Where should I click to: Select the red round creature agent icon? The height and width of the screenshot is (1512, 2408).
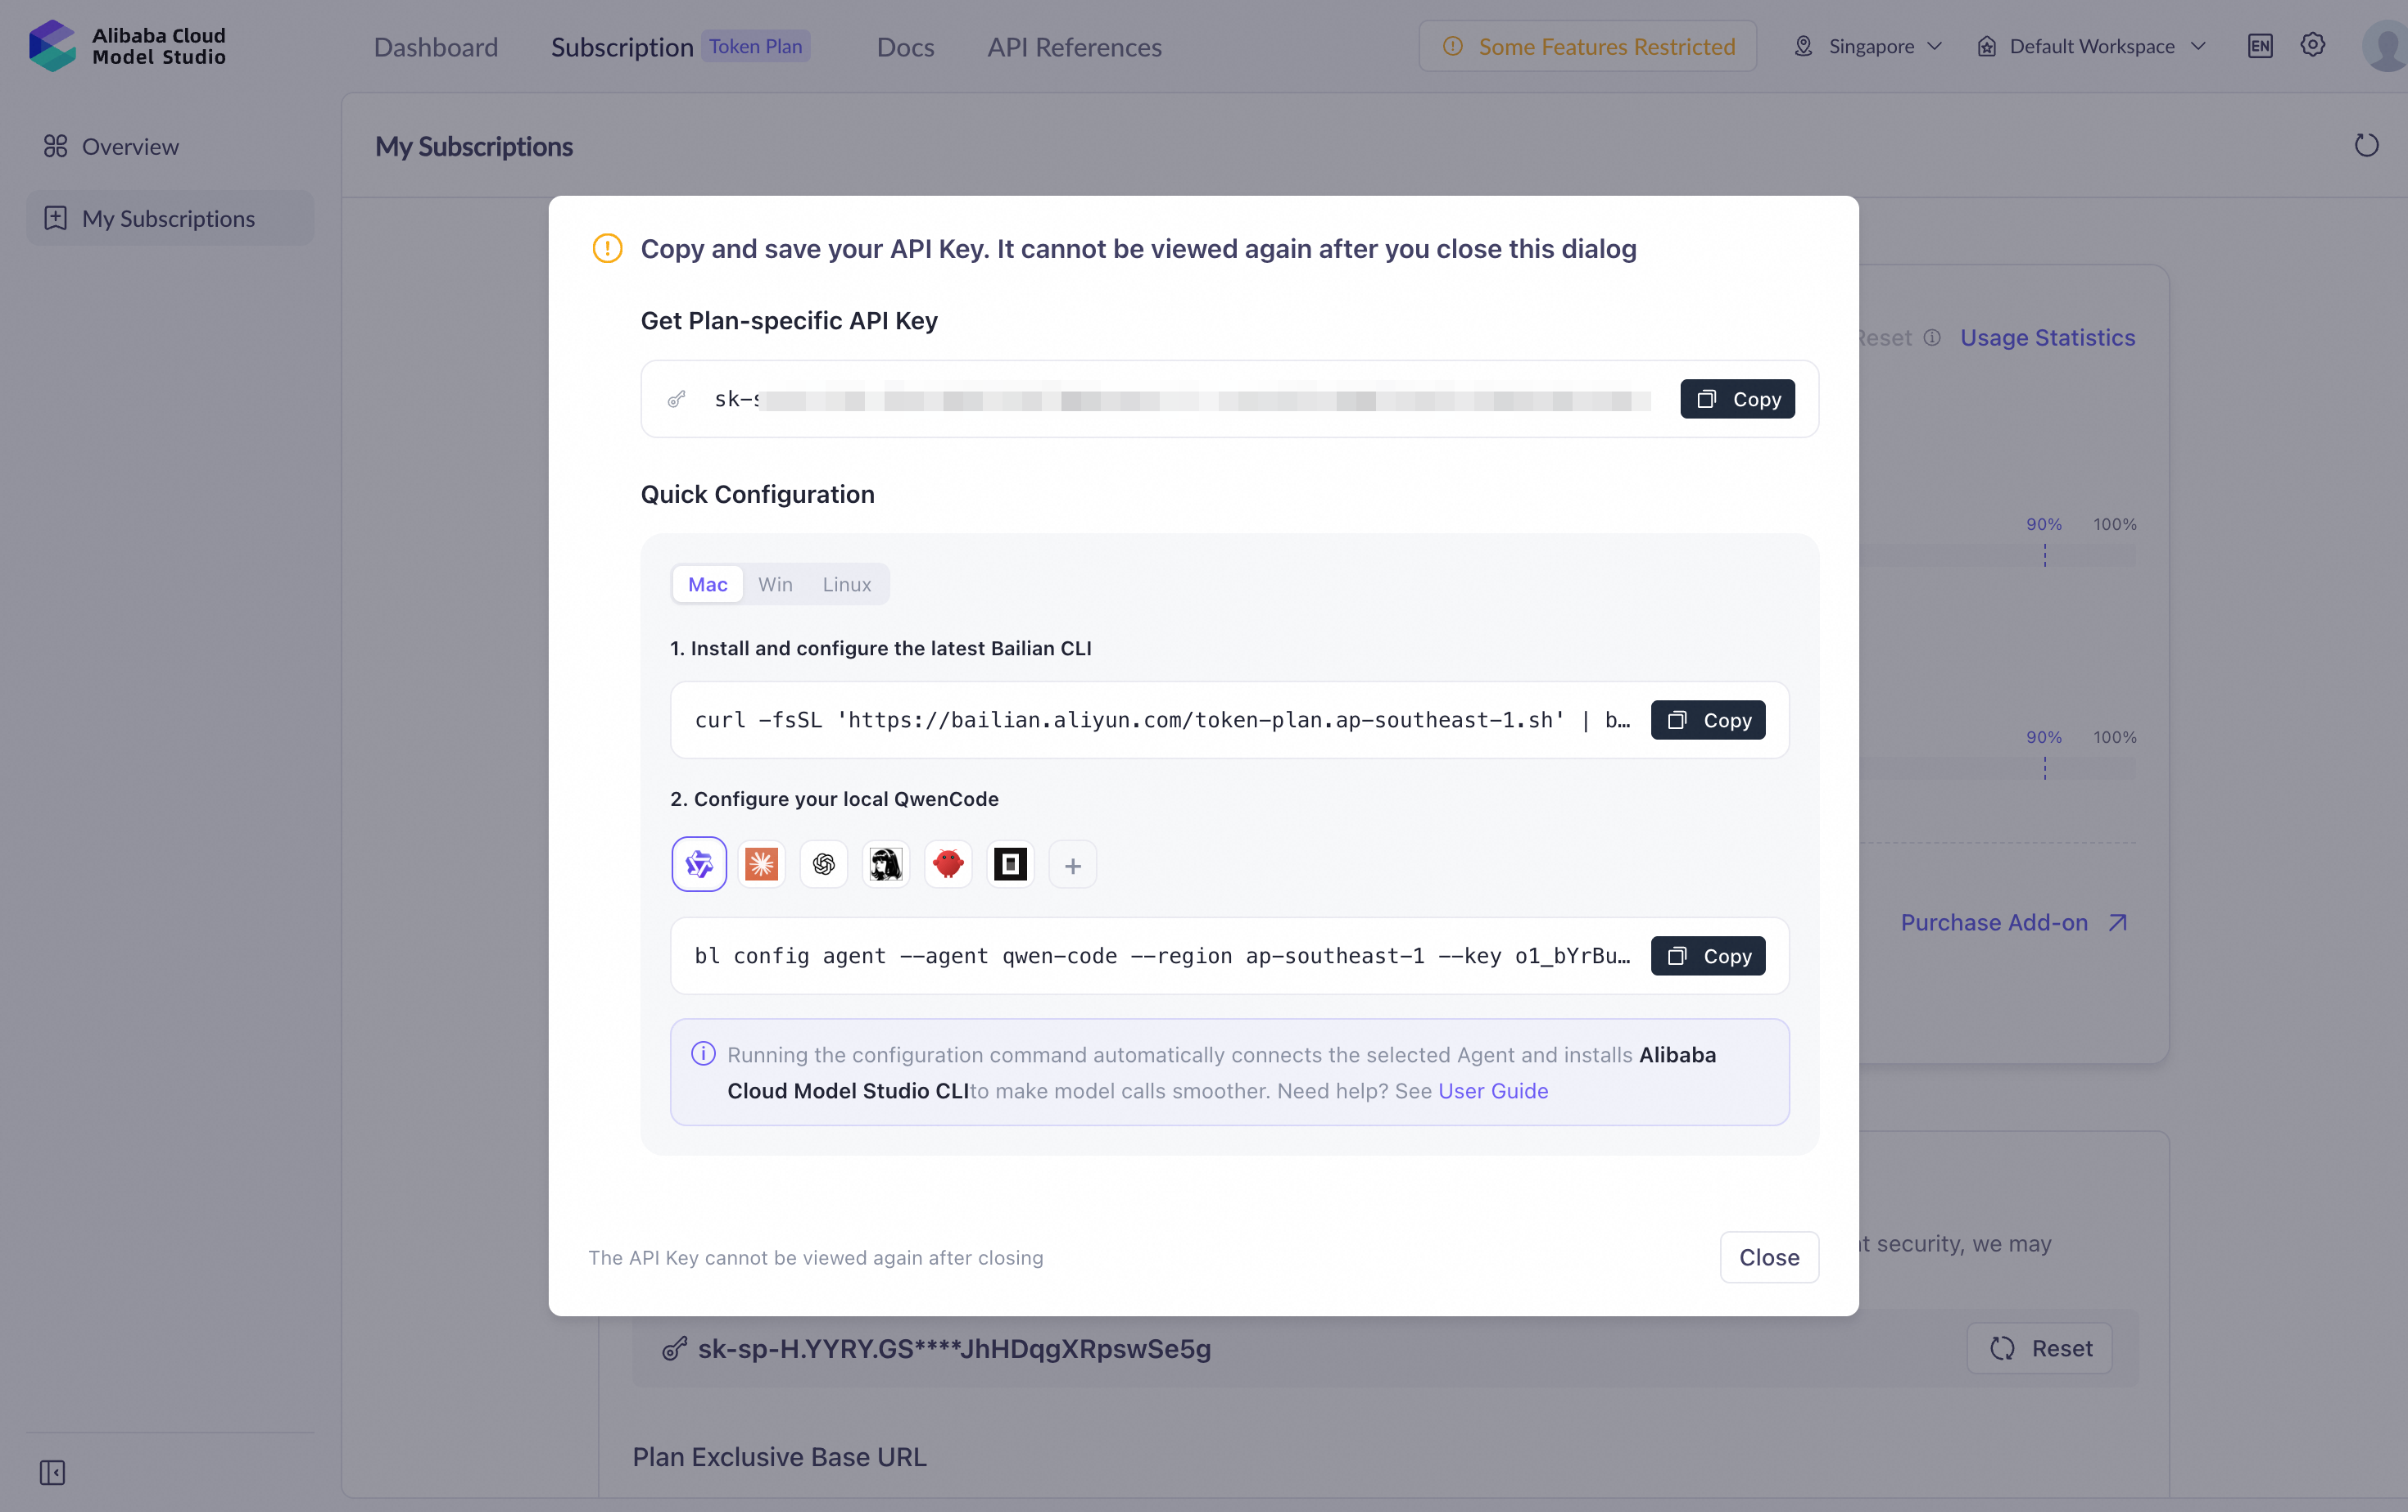tap(948, 864)
